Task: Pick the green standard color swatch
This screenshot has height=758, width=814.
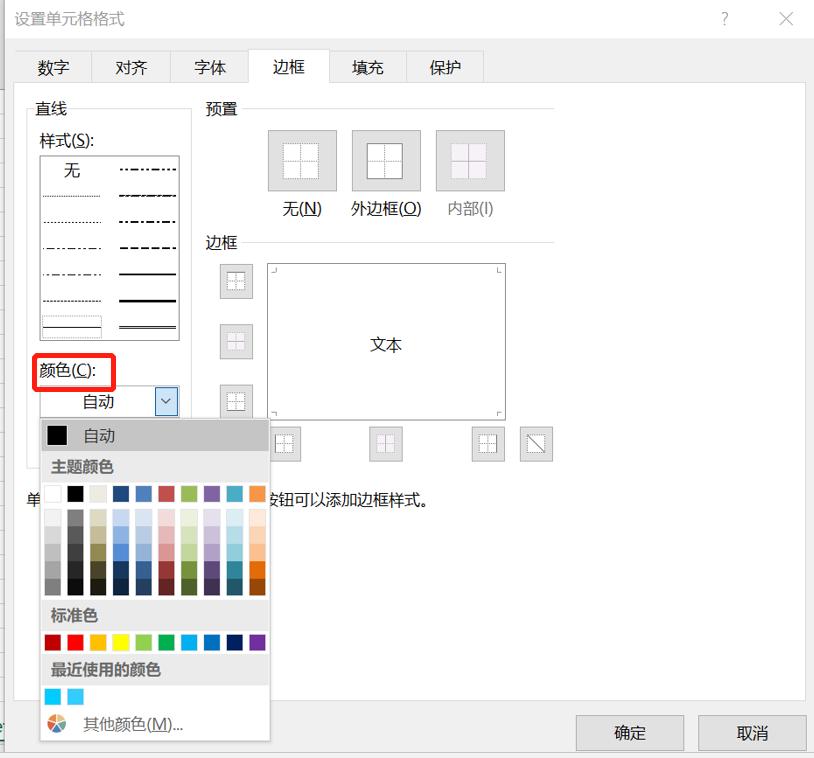Action: click(166, 642)
